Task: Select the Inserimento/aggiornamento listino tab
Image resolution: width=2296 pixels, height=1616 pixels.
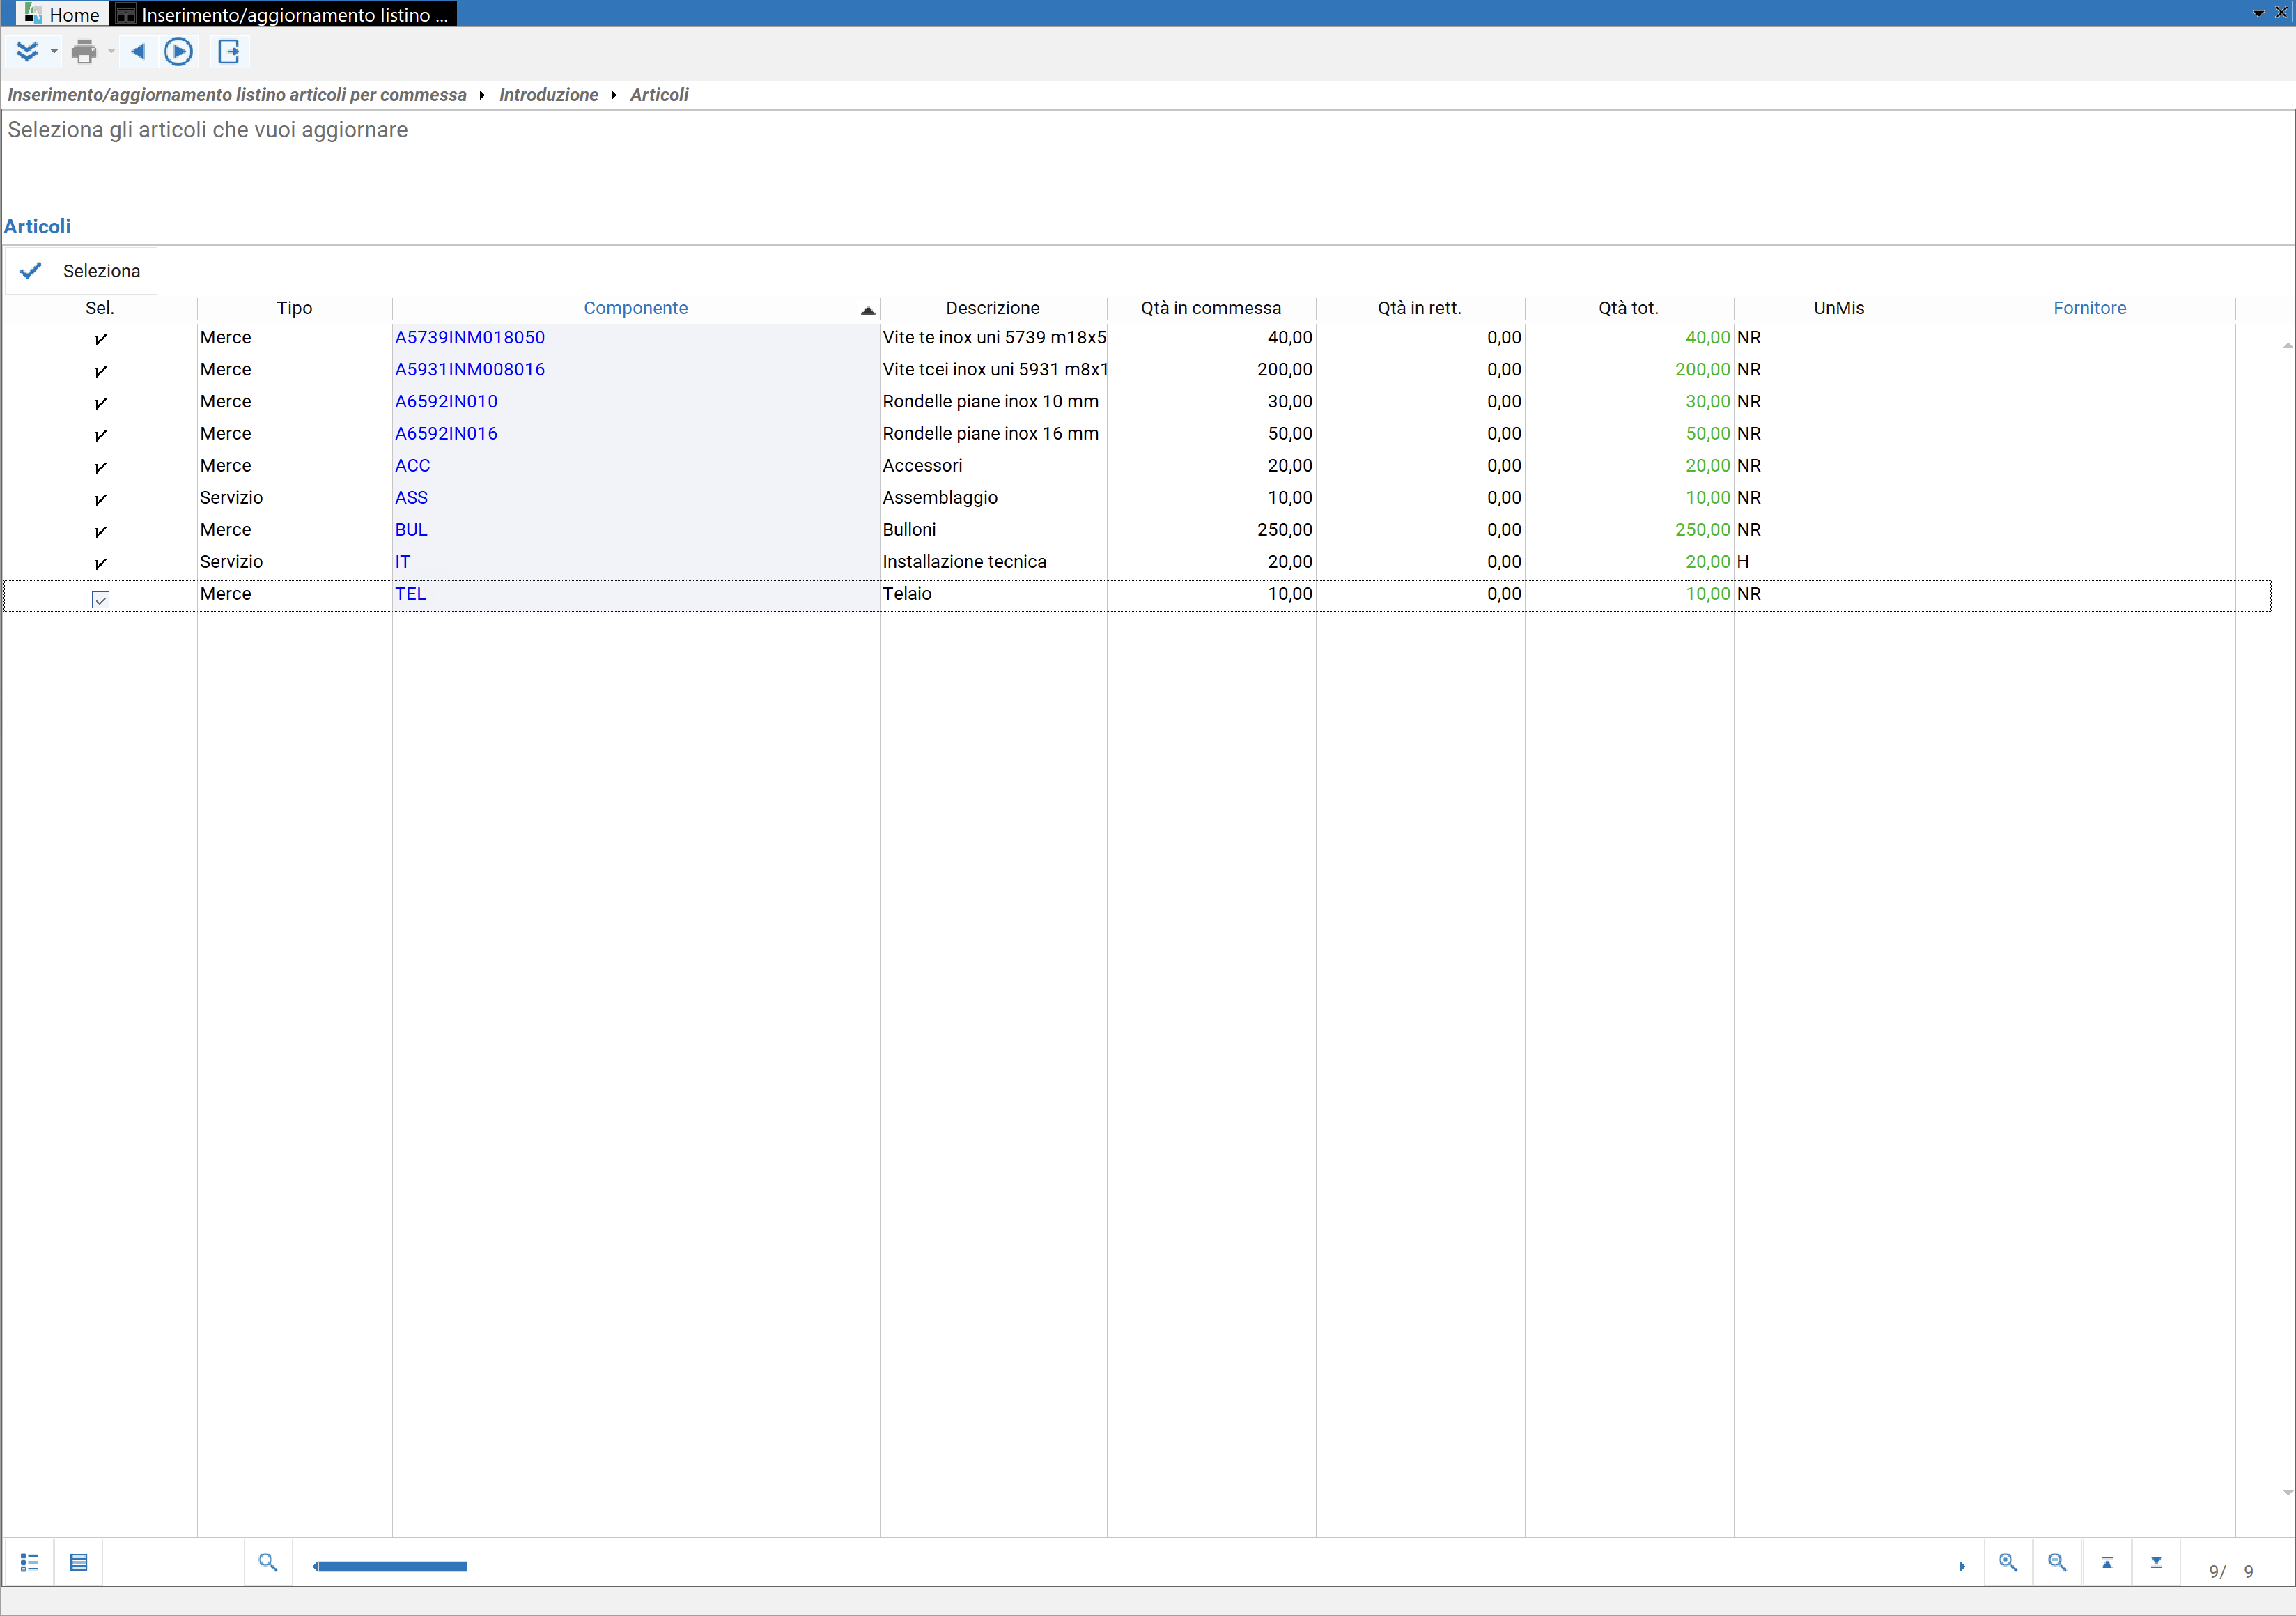Action: click(x=283, y=14)
